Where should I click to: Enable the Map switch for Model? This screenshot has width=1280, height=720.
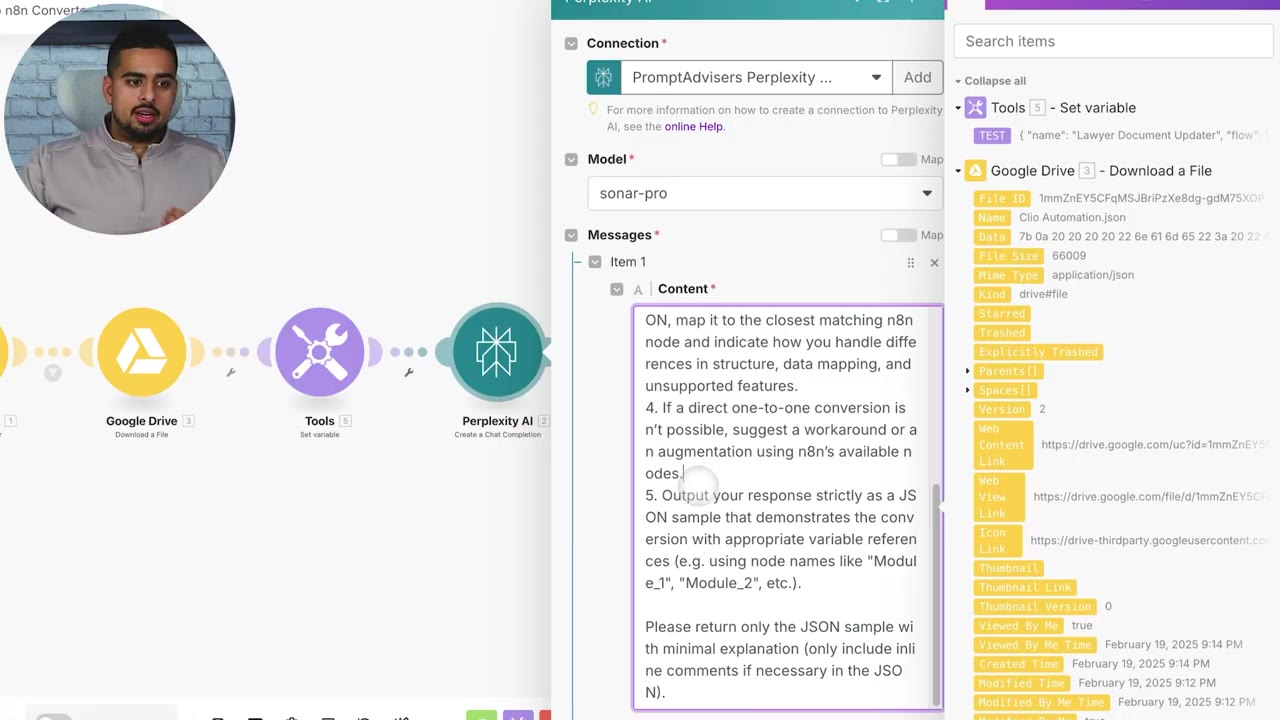898,160
